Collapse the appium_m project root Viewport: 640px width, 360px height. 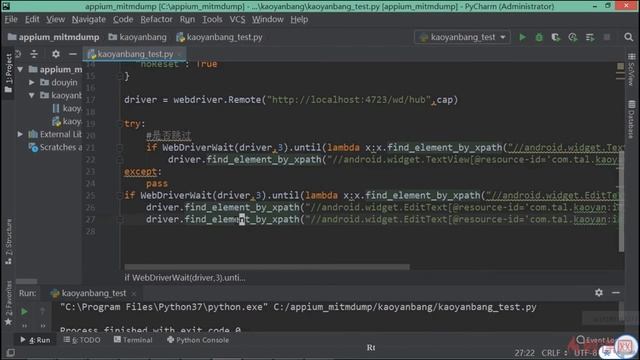[20, 69]
